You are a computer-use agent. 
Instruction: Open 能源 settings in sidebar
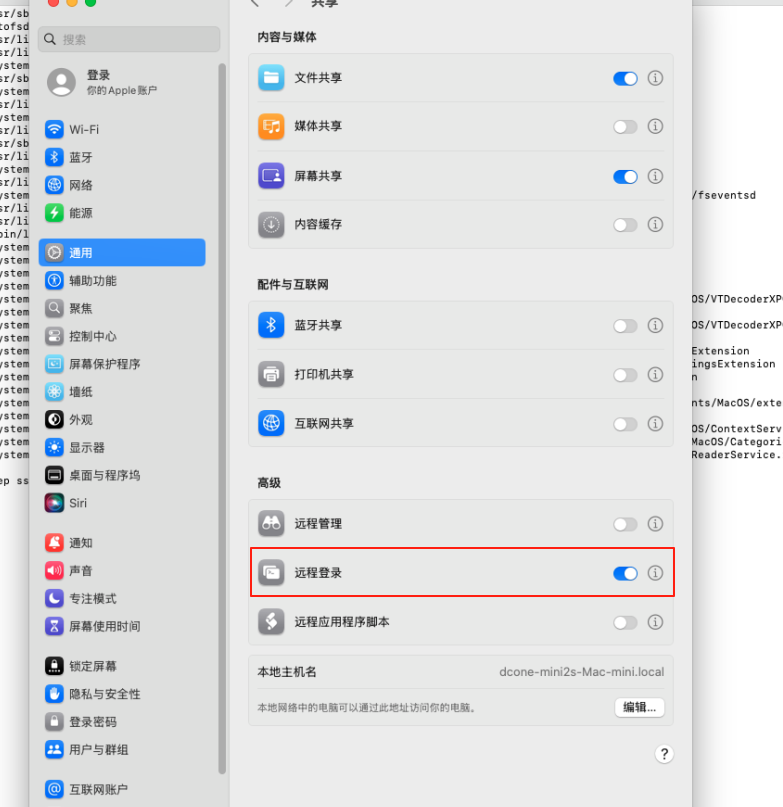(x=122, y=213)
